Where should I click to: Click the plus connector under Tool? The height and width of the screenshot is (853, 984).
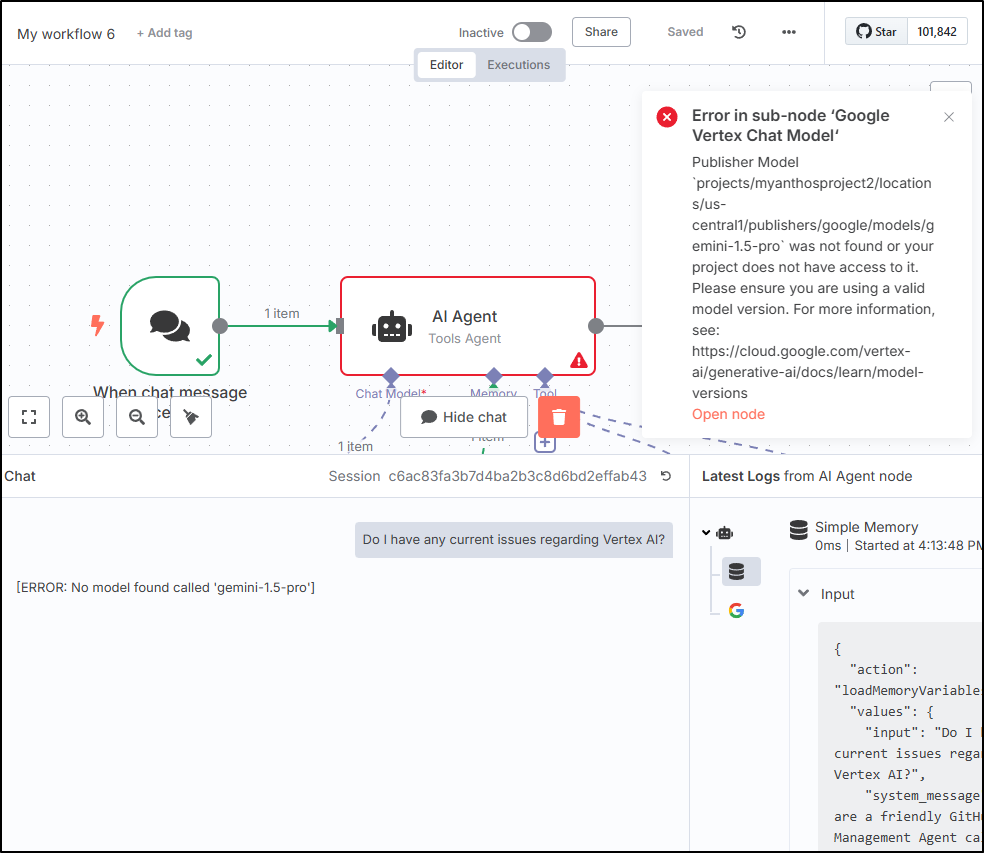coord(545,443)
